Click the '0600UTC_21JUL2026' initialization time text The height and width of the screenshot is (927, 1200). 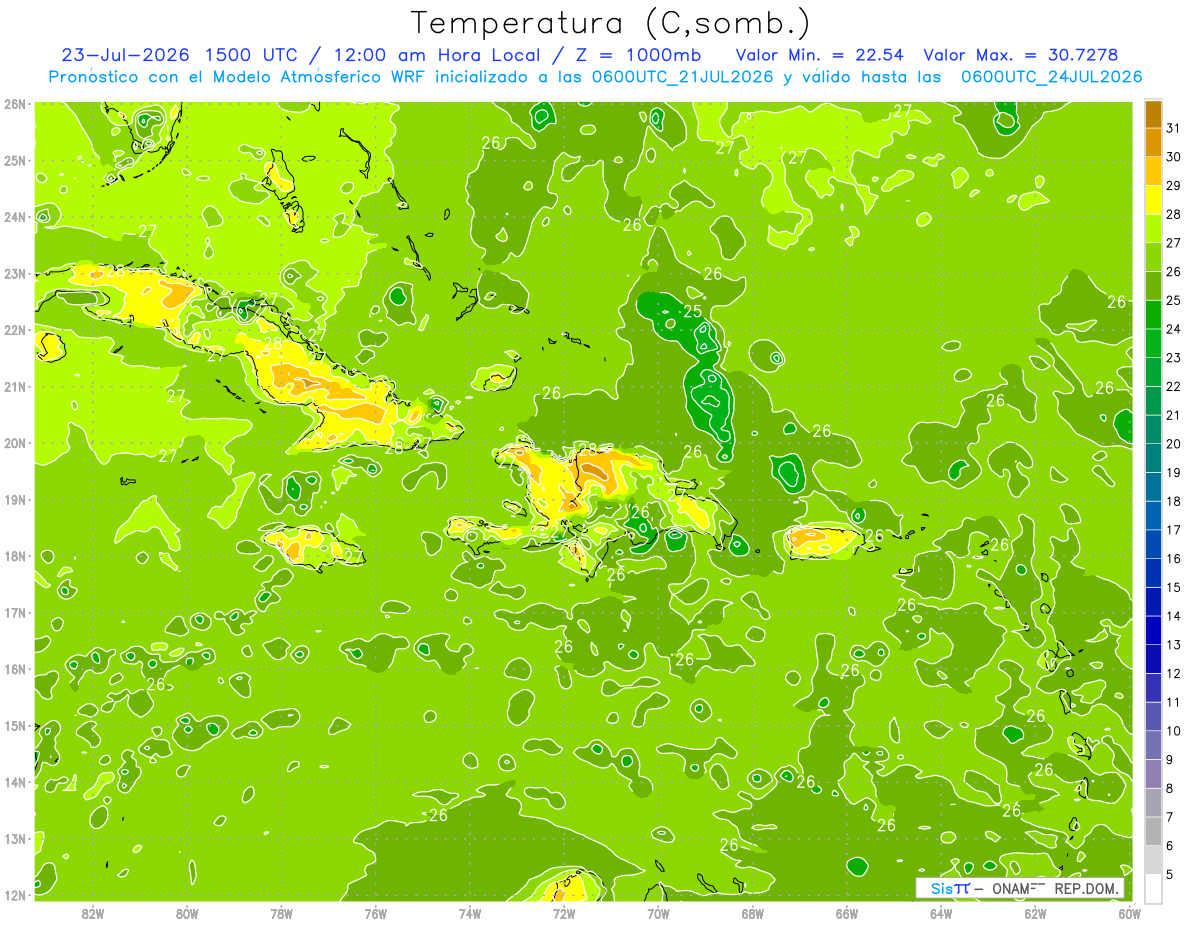(x=682, y=77)
